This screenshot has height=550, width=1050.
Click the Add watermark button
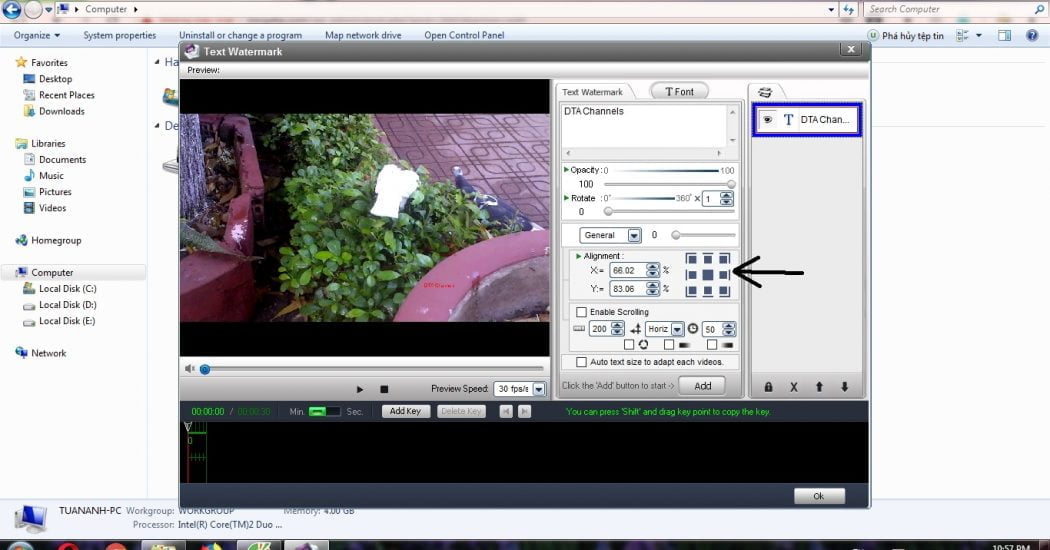702,386
